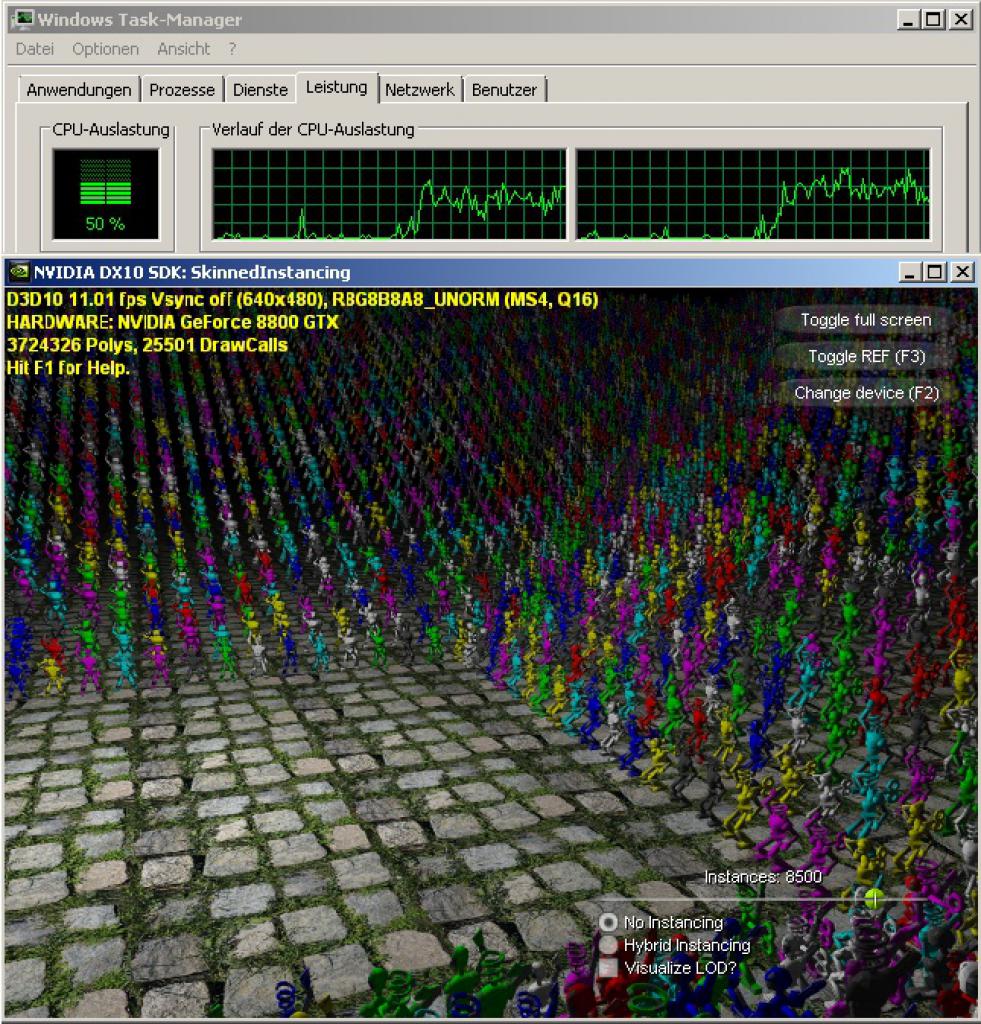Click the Hit F1 for Help text
Screen dimensions: 981x1024
point(68,368)
